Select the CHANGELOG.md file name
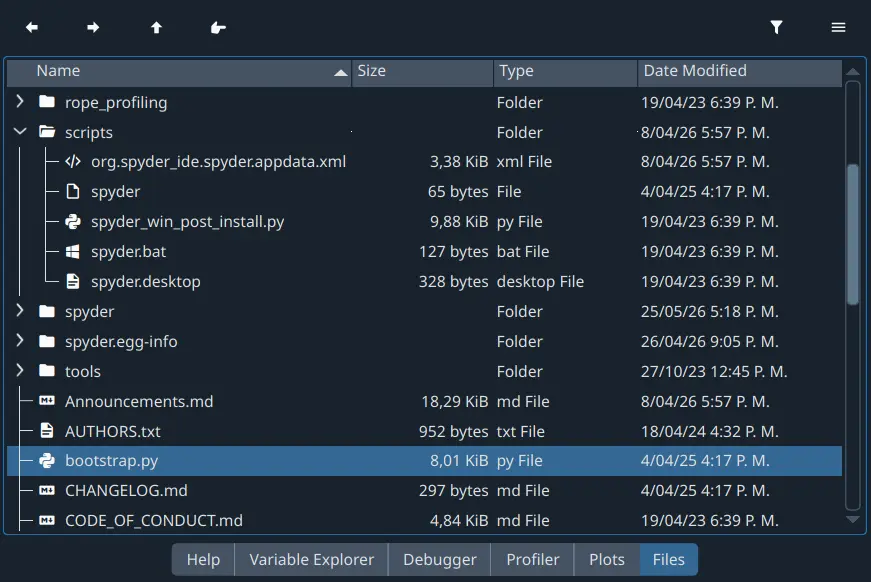The image size is (871, 582). 126,490
